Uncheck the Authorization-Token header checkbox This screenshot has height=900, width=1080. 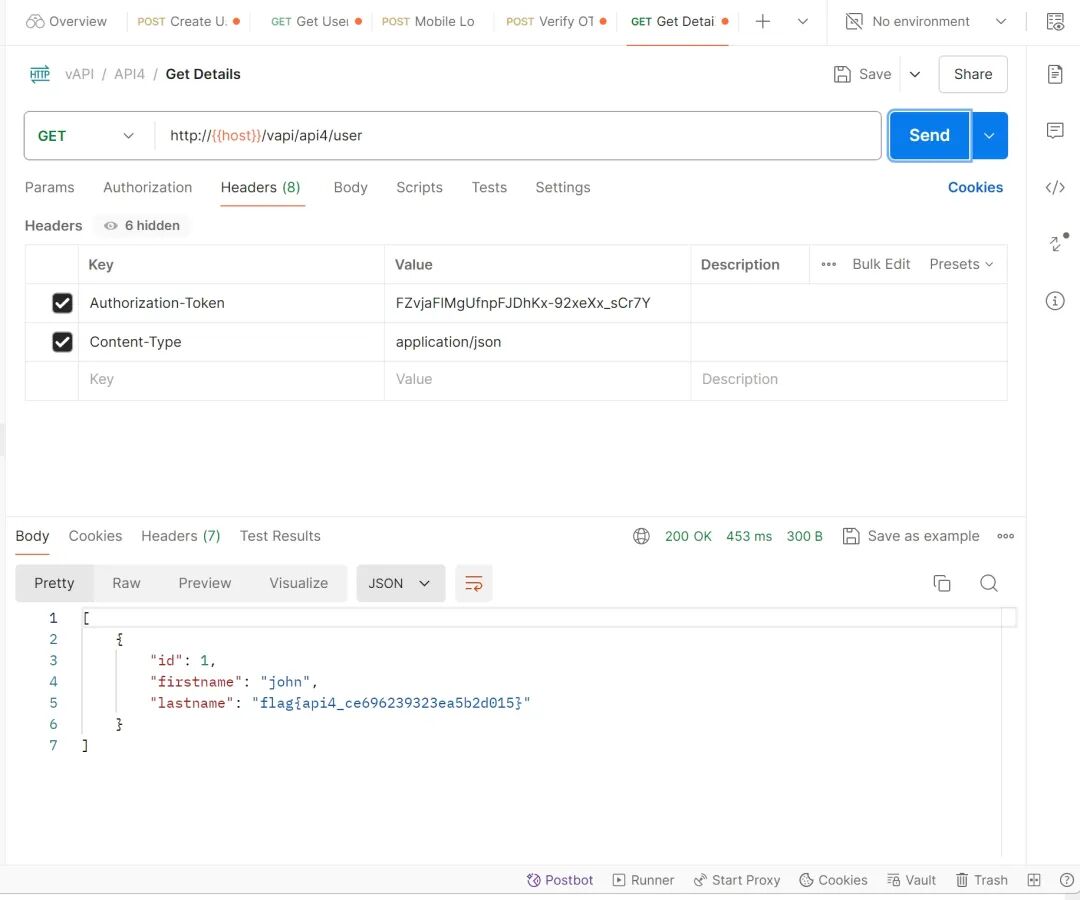(62, 303)
